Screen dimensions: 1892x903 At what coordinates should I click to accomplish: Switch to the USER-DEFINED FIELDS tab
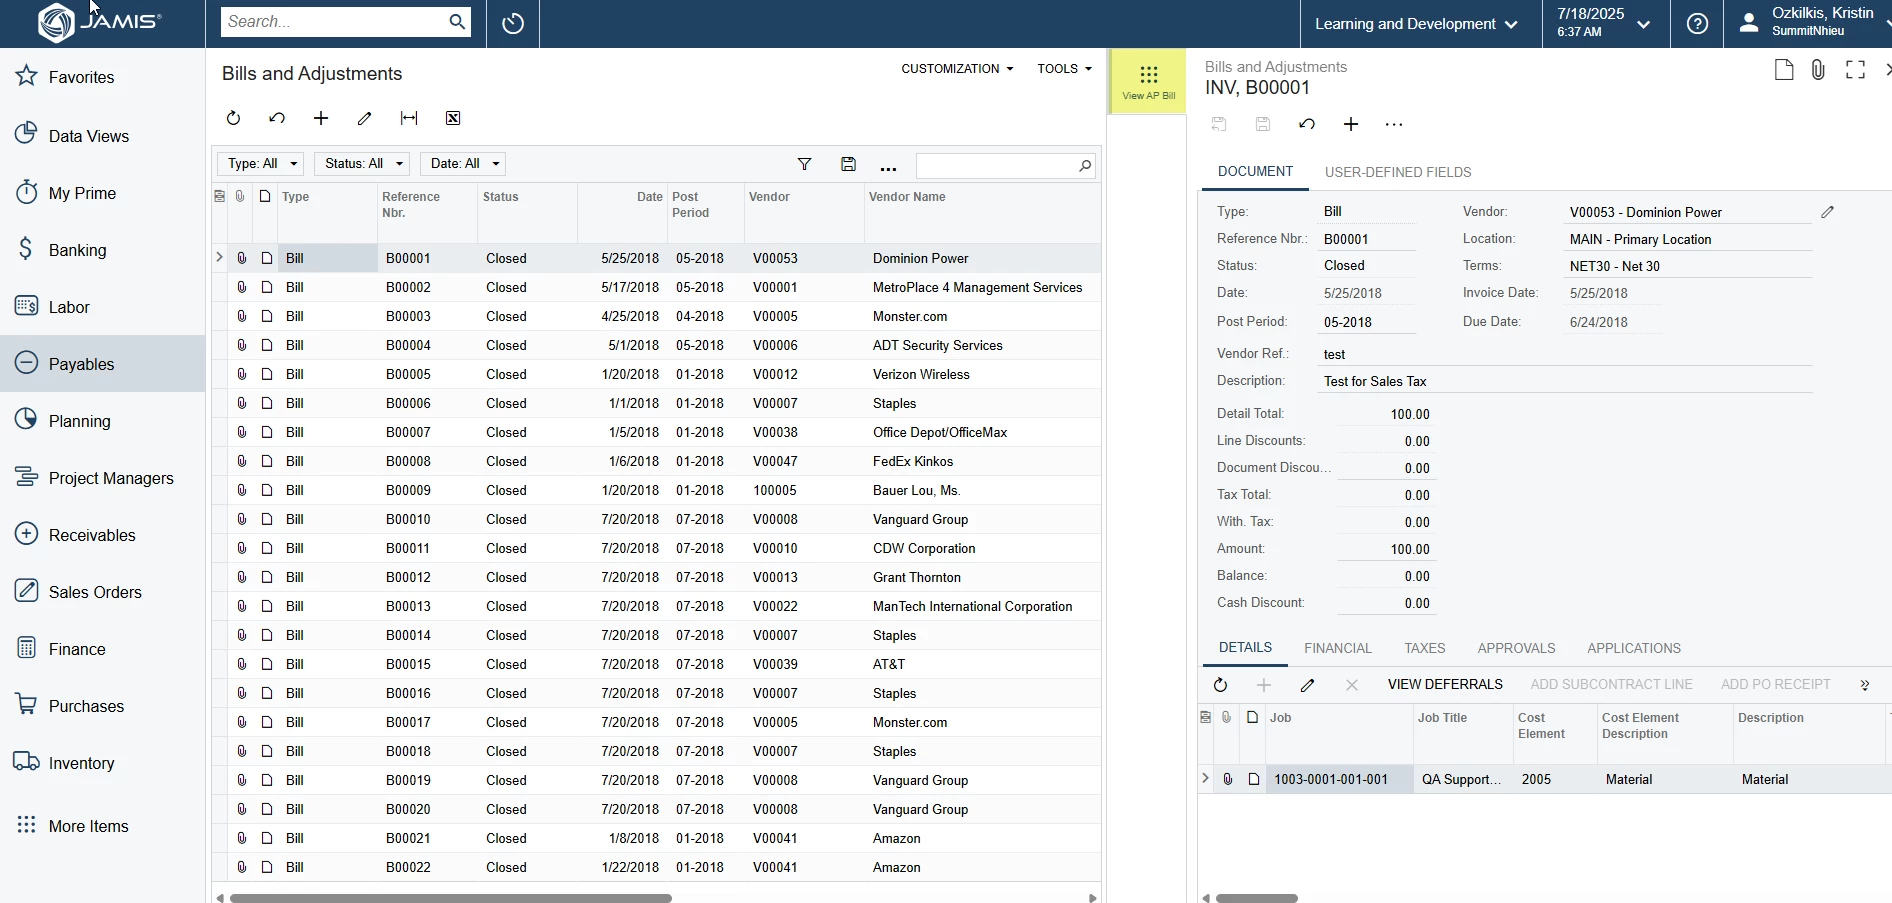coord(1398,172)
